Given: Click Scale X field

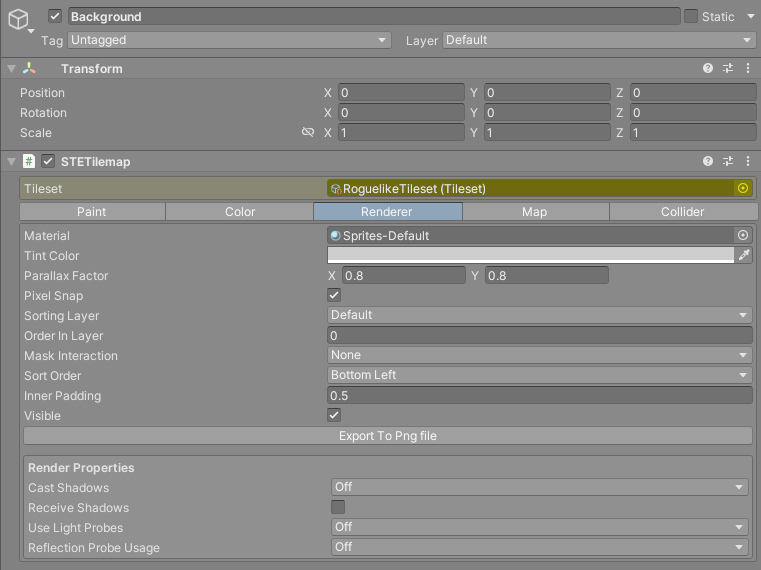Looking at the screenshot, I should pyautogui.click(x=401, y=133).
